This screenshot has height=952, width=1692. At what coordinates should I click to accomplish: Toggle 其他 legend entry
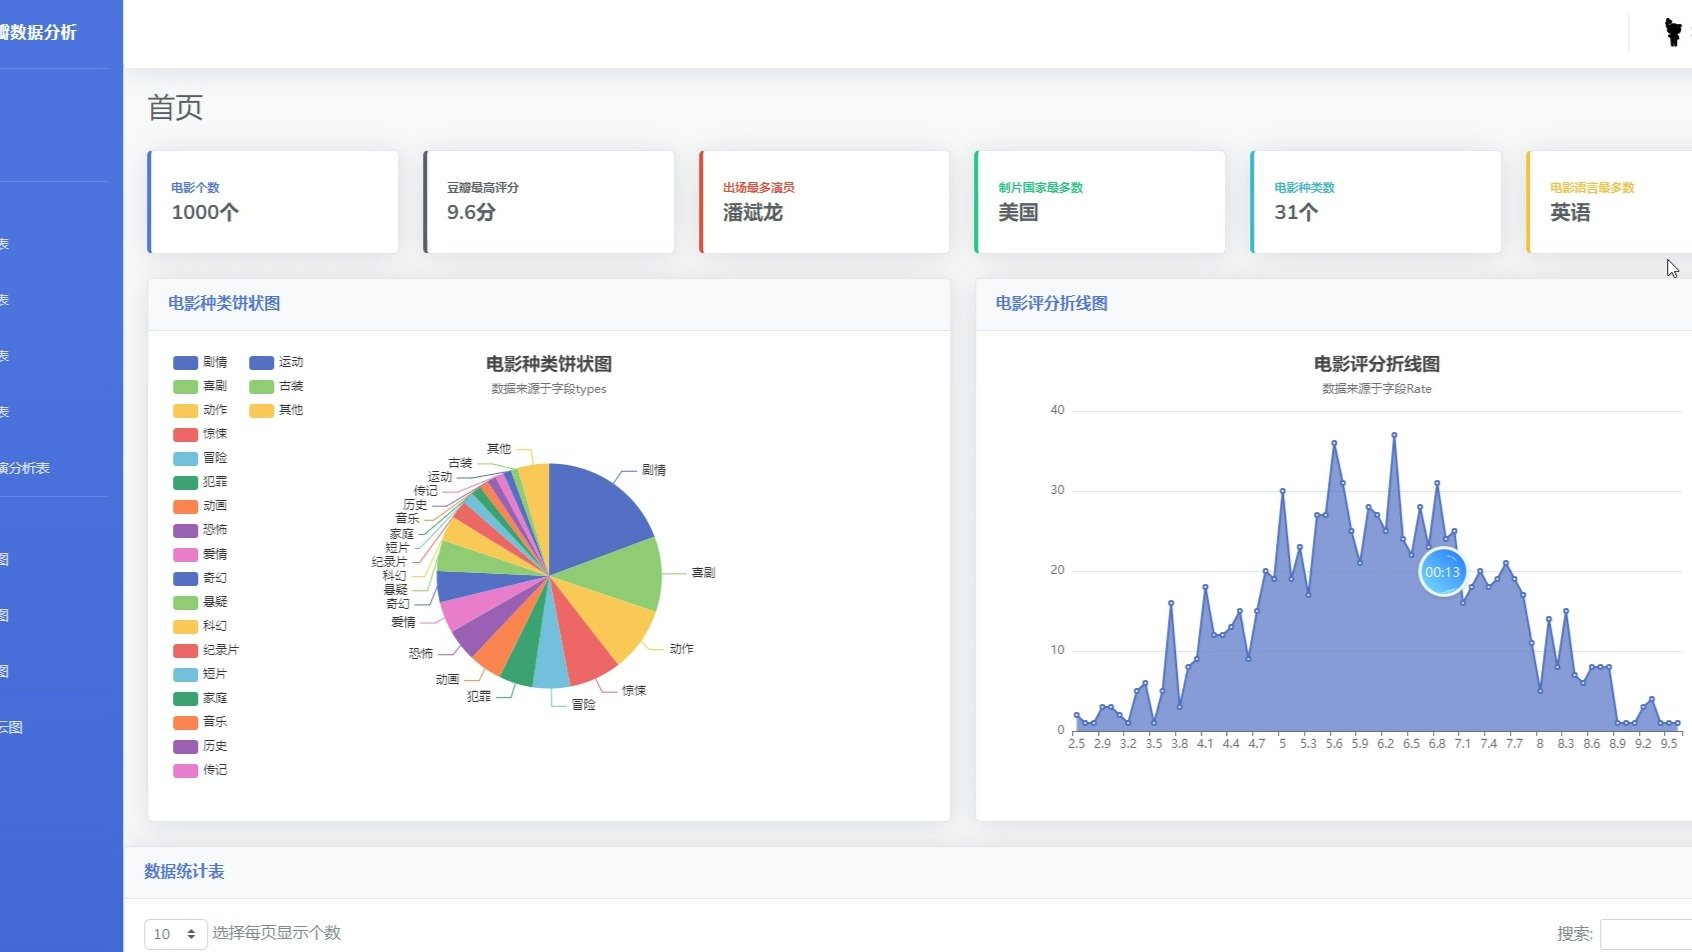tap(276, 410)
